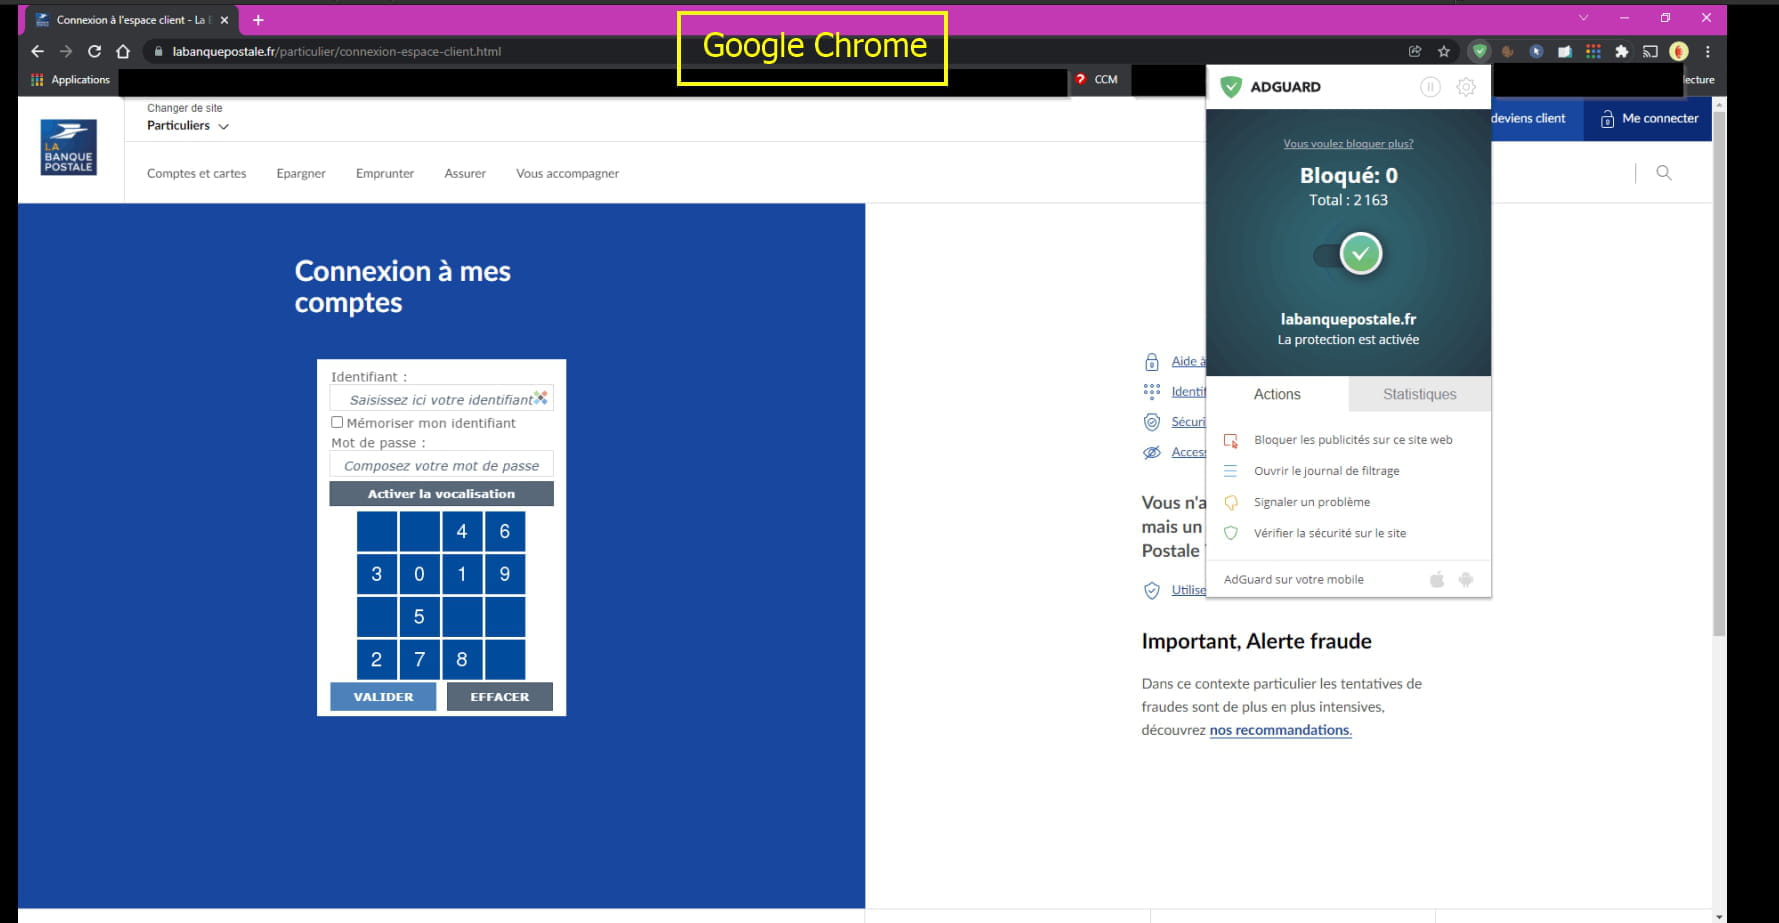Click AdGuard sur votre mobile
Viewport: 1779px width, 923px height.
click(1294, 580)
